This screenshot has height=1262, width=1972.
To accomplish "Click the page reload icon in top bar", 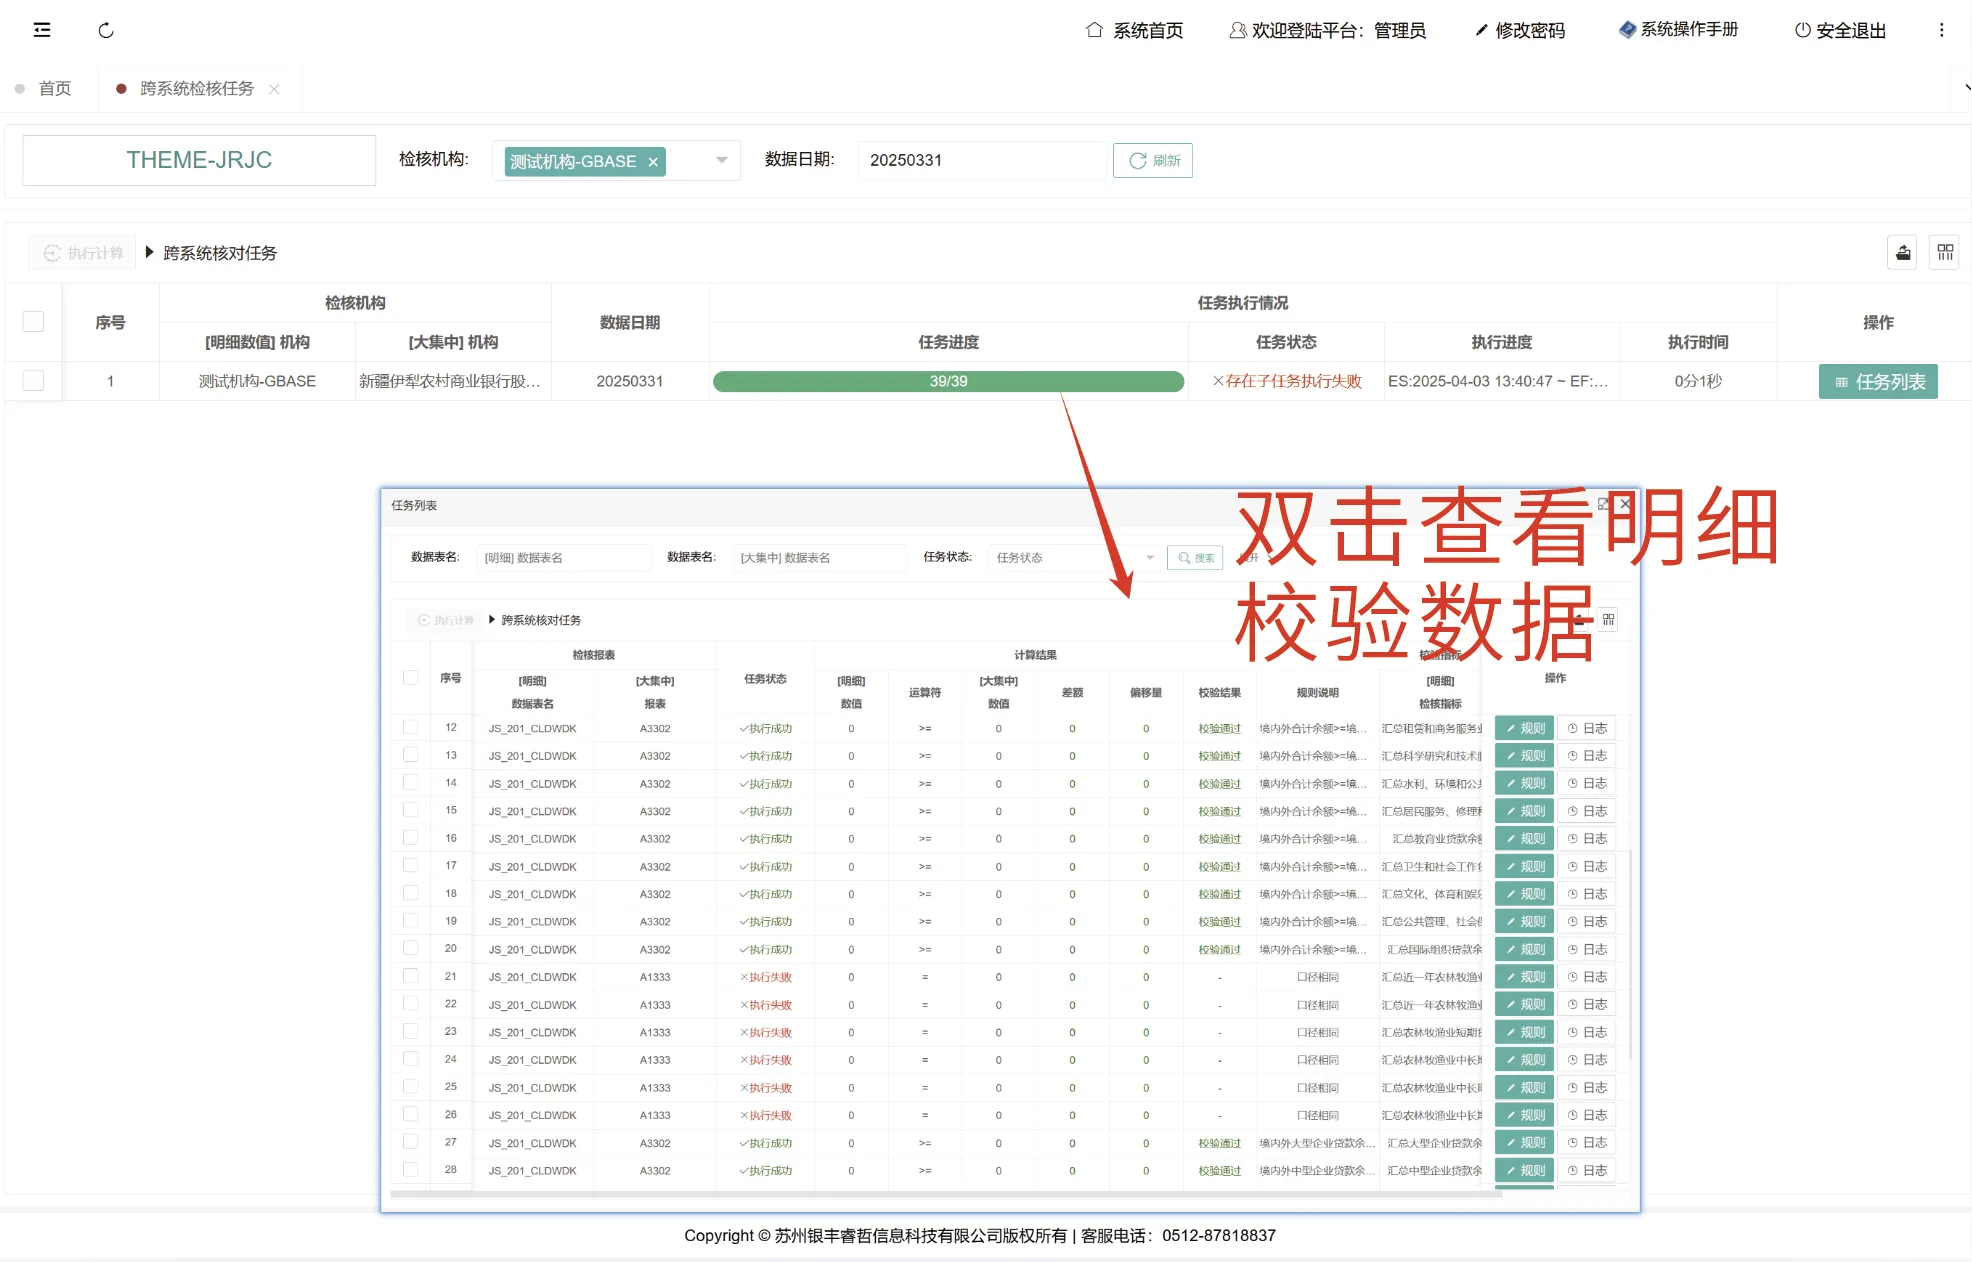I will [106, 30].
